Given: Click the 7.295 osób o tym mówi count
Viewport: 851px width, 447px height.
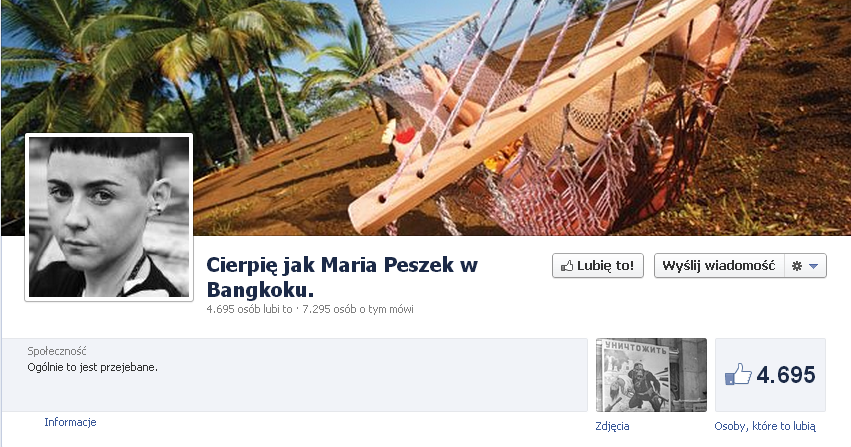Looking at the screenshot, I should coord(358,309).
